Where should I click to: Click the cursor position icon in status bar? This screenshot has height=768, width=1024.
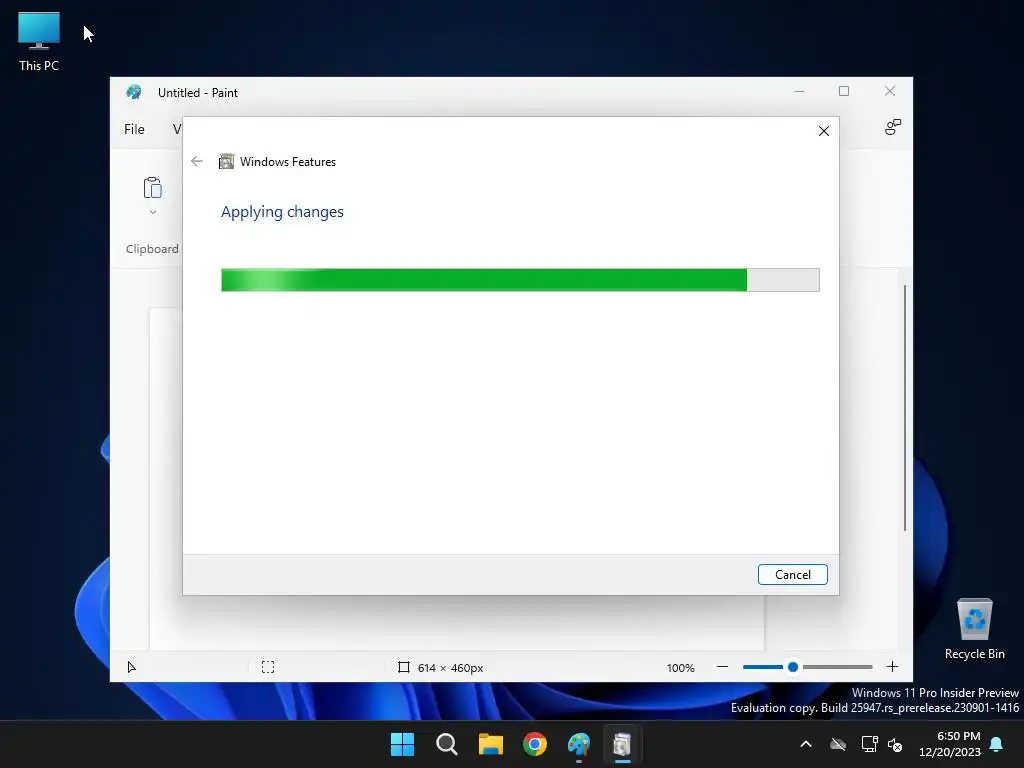(131, 667)
